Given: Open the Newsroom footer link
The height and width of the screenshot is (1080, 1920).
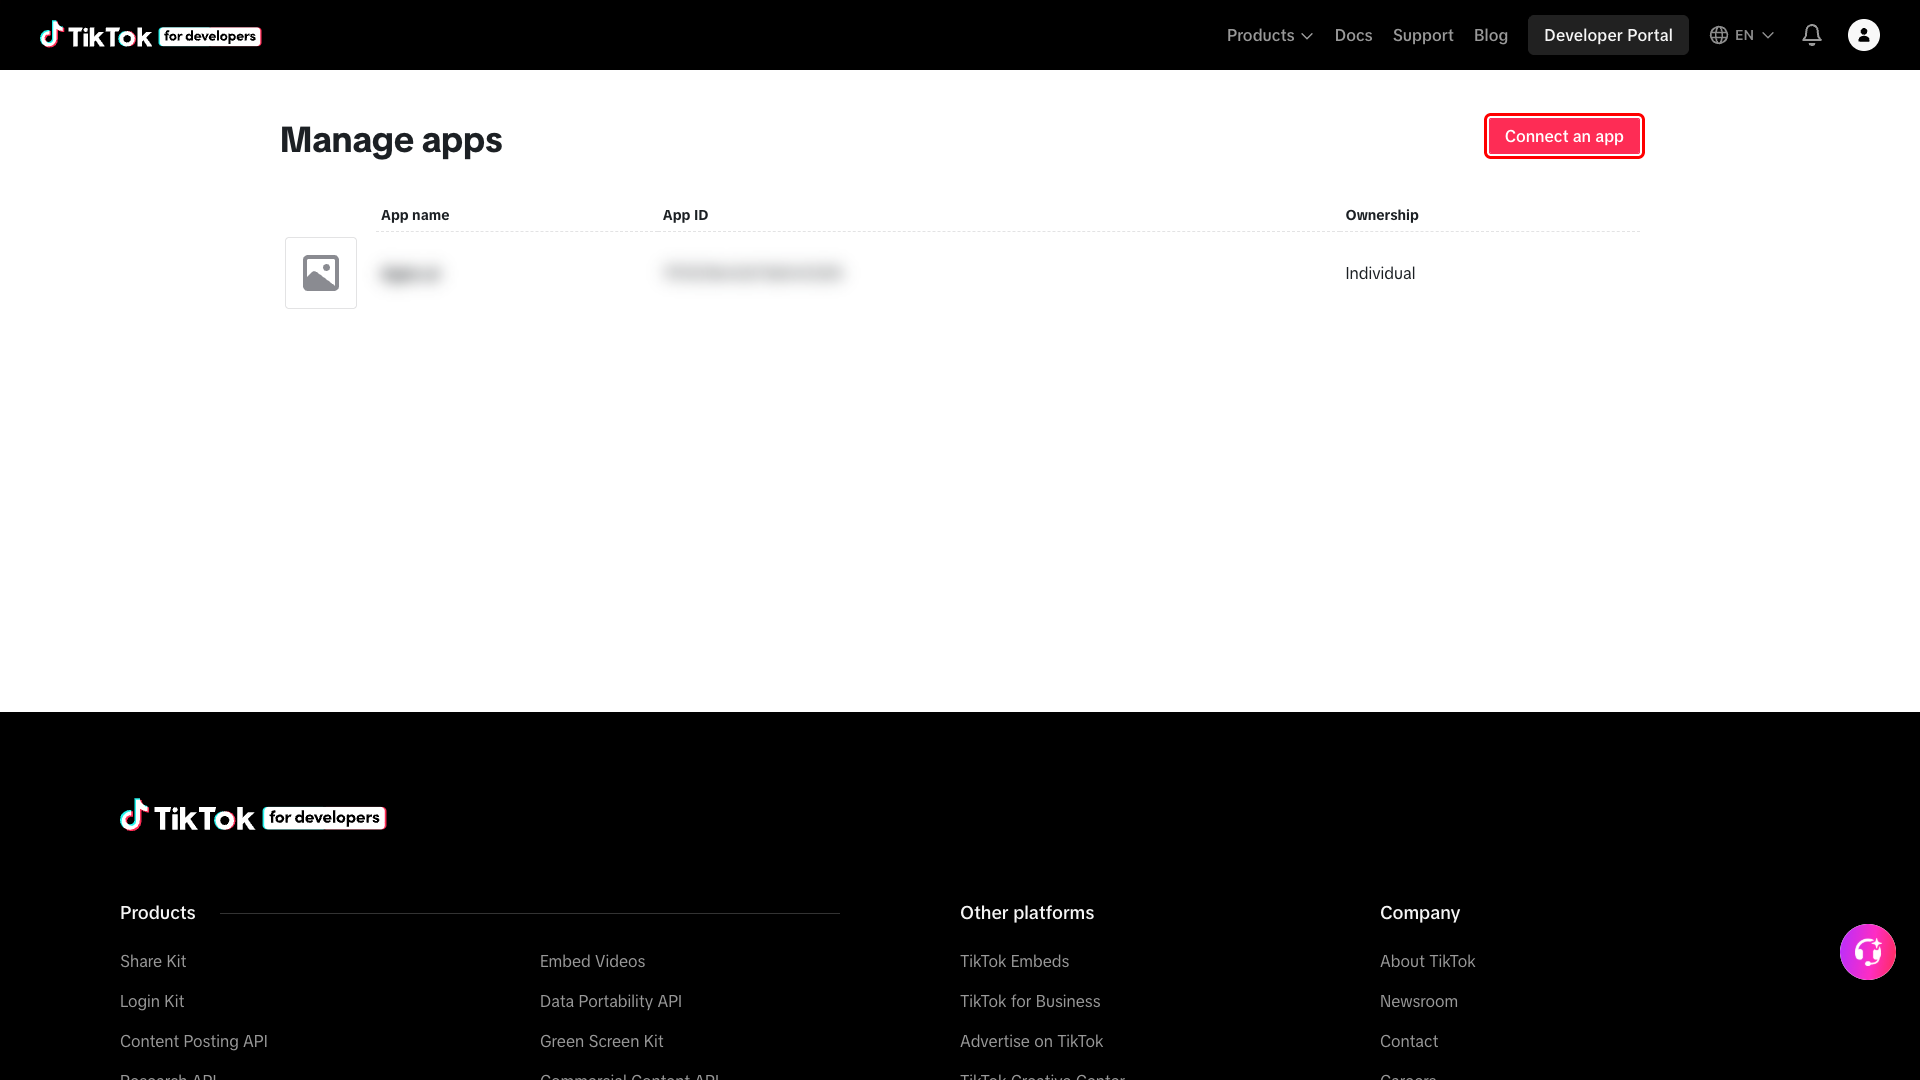Looking at the screenshot, I should click(1419, 1001).
